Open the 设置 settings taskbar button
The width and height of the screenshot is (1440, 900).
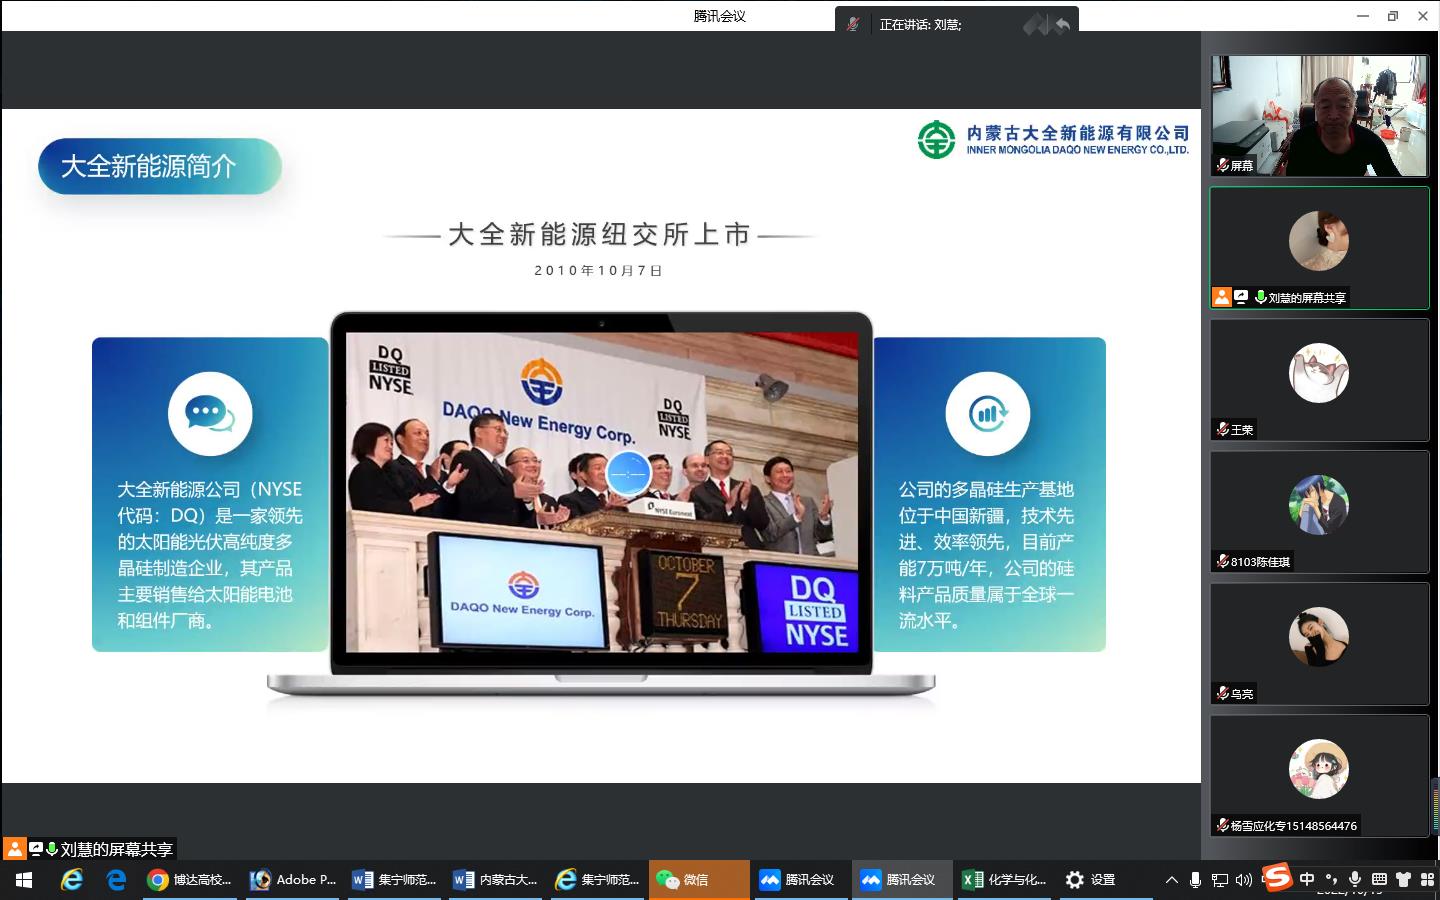[x=1091, y=880]
